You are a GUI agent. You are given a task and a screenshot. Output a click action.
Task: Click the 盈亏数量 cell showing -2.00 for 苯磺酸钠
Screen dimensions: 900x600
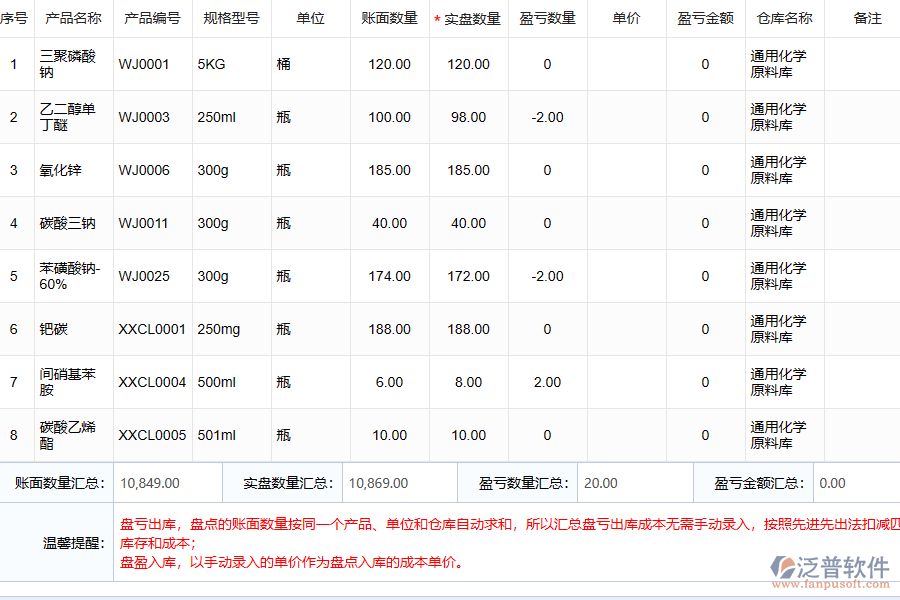547,276
